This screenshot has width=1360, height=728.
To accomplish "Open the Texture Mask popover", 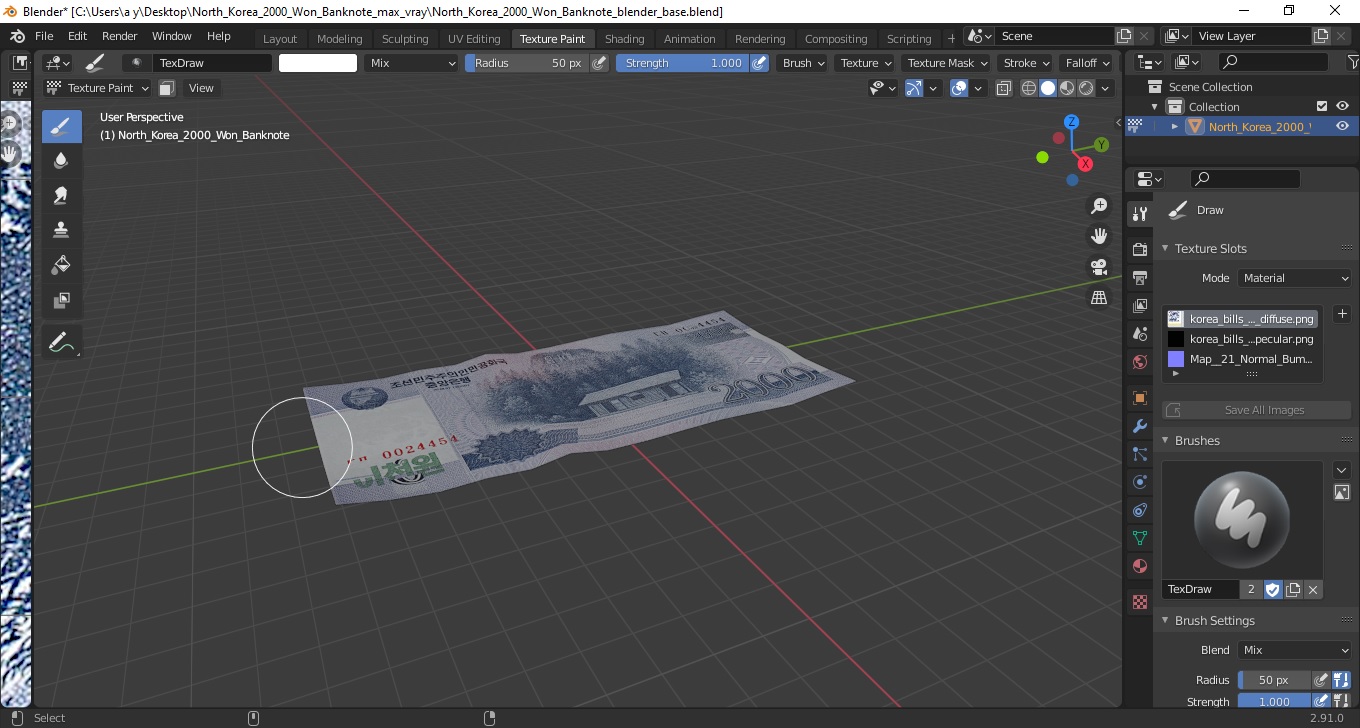I will (x=946, y=63).
